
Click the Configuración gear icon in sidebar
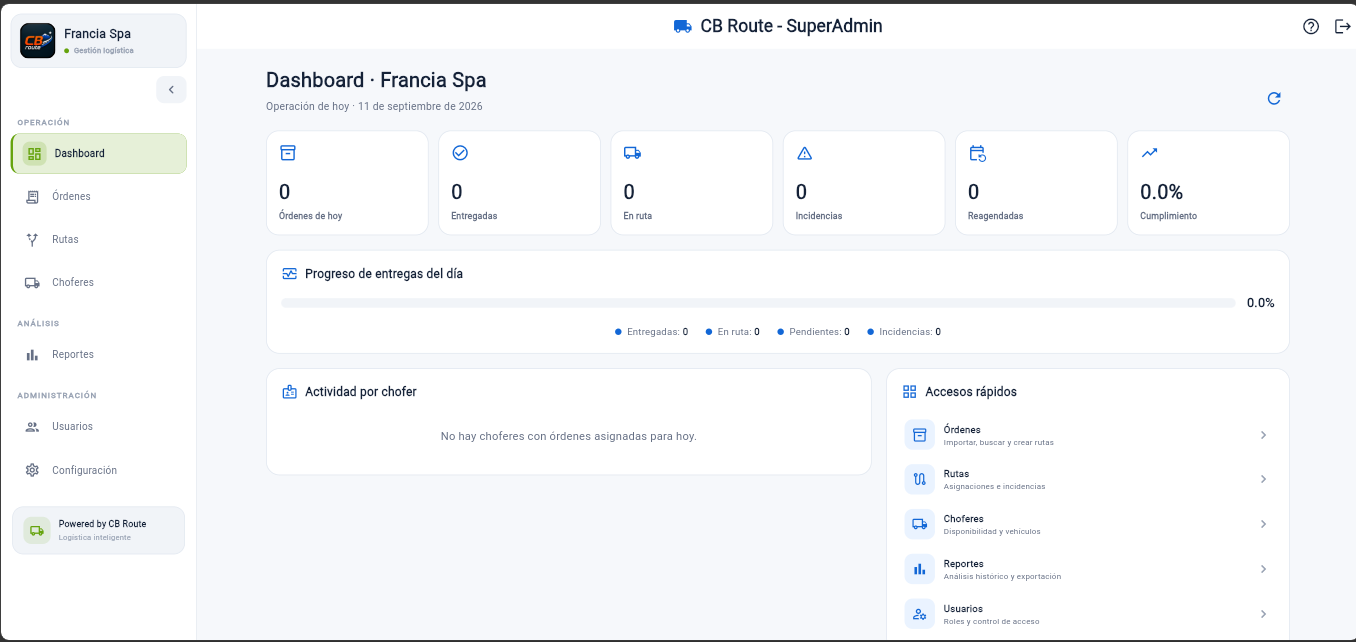(32, 470)
